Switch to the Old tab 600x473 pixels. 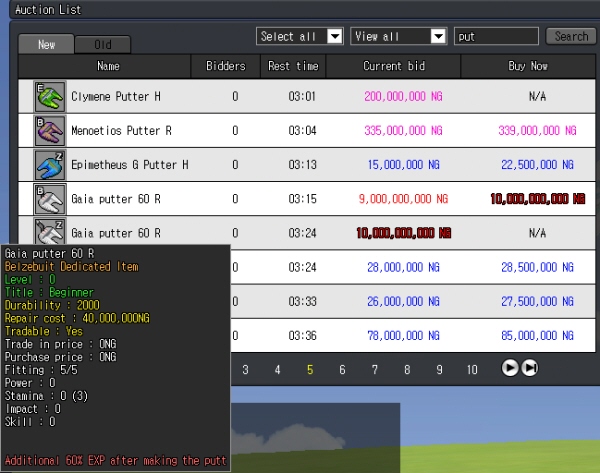click(103, 45)
